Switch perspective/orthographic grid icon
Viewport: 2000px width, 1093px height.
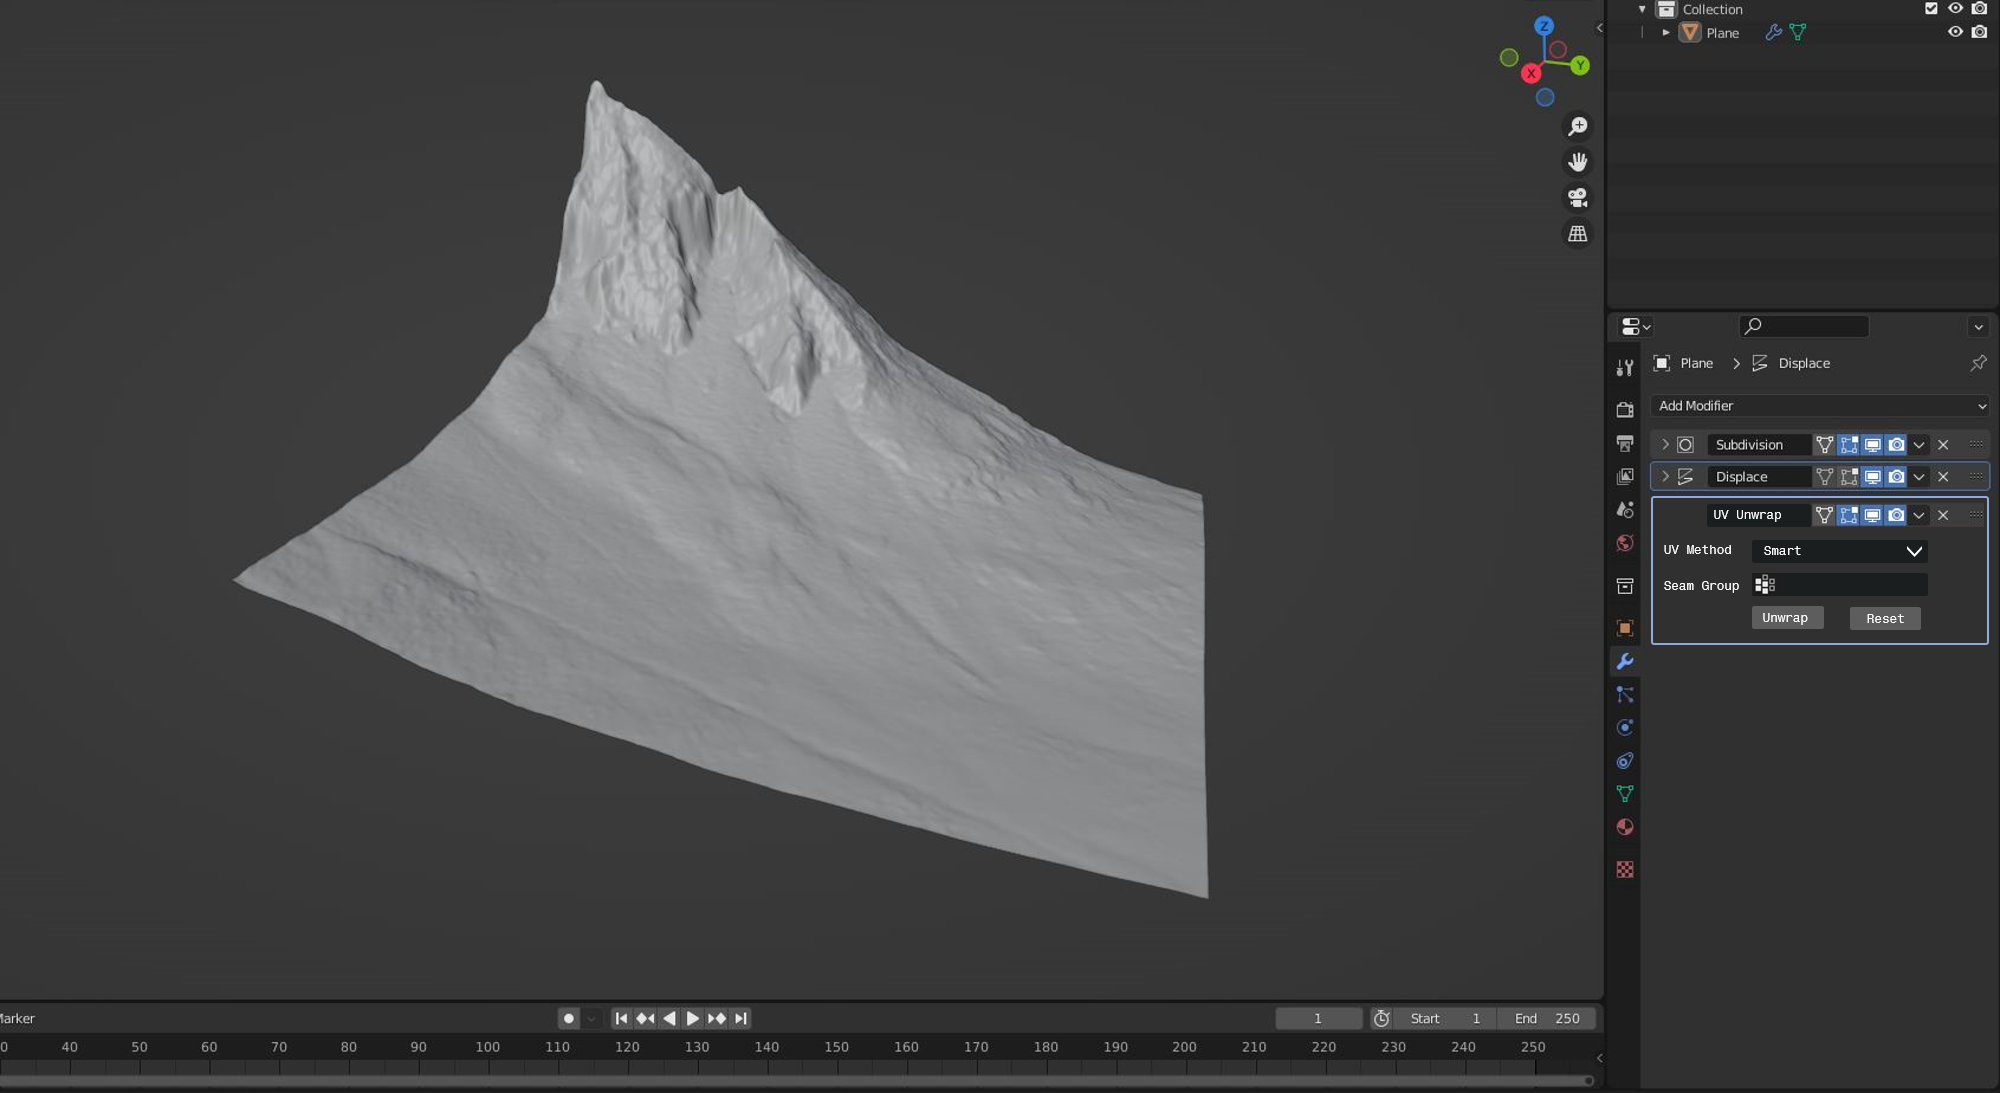pyautogui.click(x=1577, y=234)
